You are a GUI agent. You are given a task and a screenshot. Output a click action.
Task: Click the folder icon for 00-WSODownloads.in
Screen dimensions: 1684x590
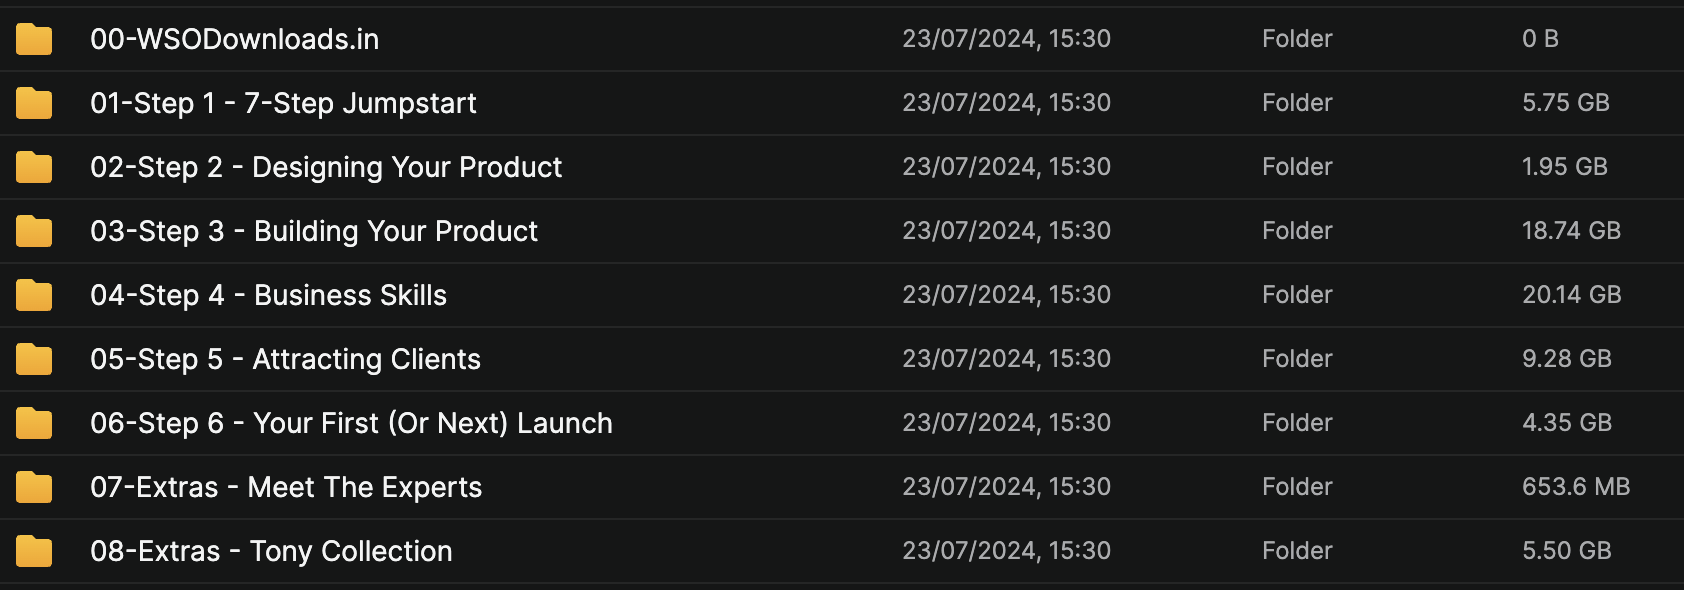click(x=34, y=39)
